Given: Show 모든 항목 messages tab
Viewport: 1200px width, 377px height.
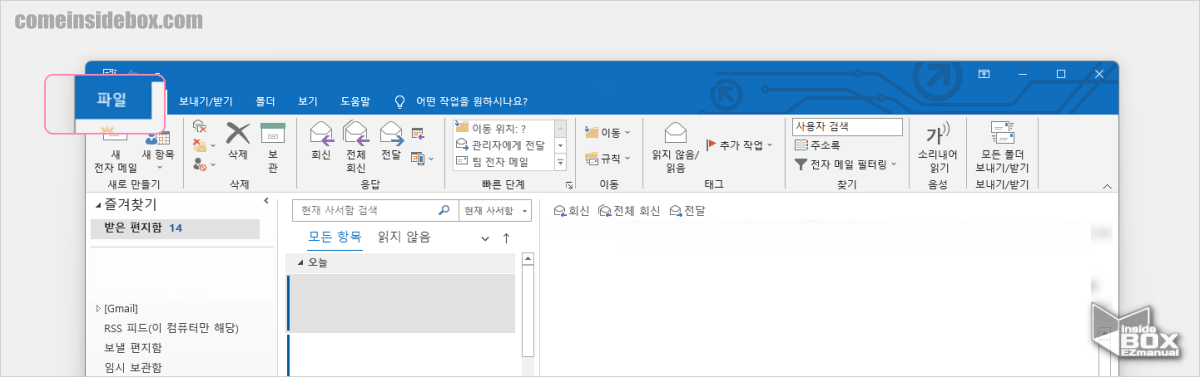Looking at the screenshot, I should 334,237.
